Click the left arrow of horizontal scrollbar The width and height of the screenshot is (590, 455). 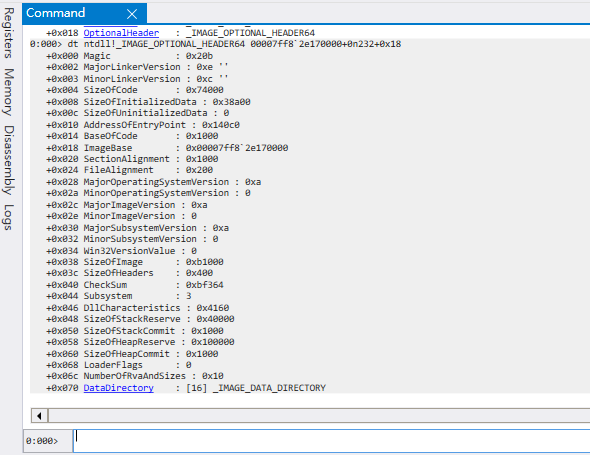[39, 416]
